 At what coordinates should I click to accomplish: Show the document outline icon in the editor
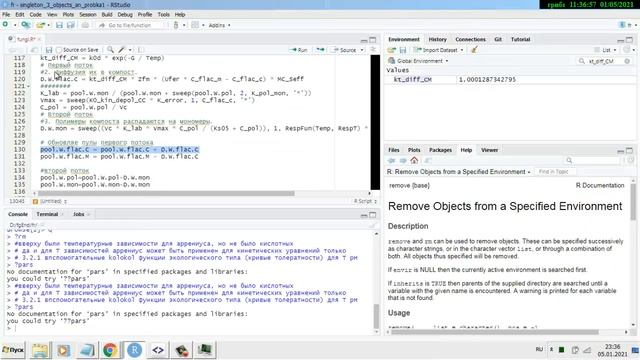tap(373, 50)
